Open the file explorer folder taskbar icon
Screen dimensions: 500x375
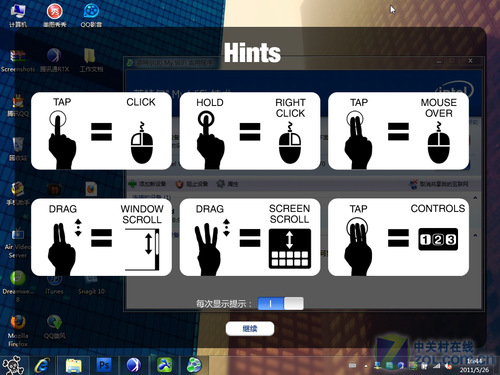(x=73, y=365)
